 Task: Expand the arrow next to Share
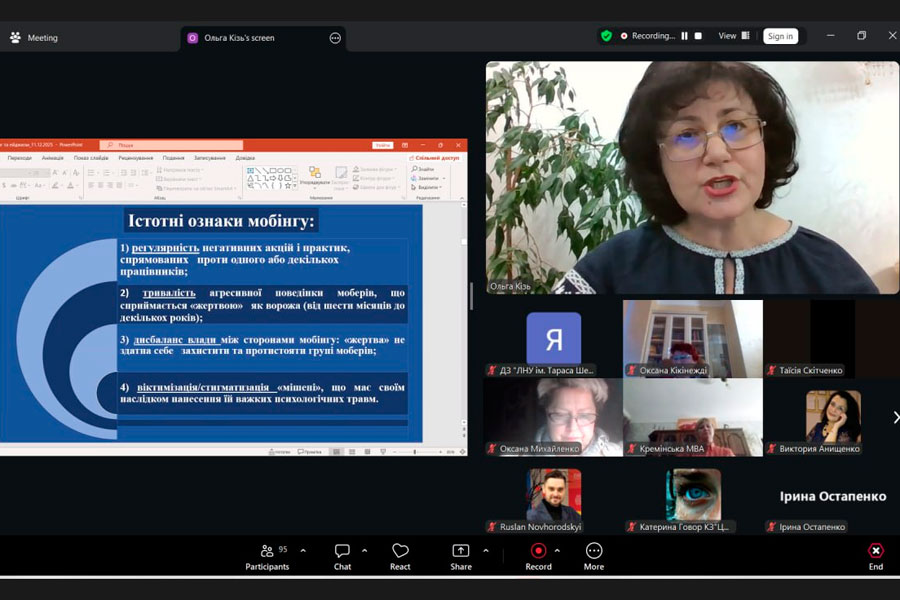486,551
